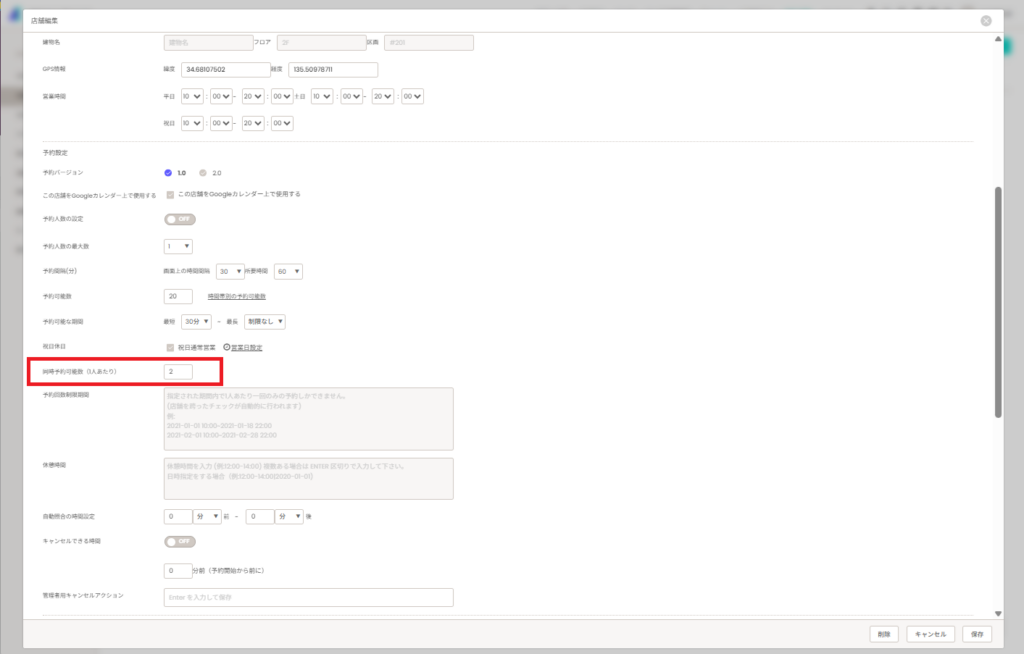Viewport: 1024px width, 654px height.
Task: Open the 最短 30分 dropdown
Action: 195,322
